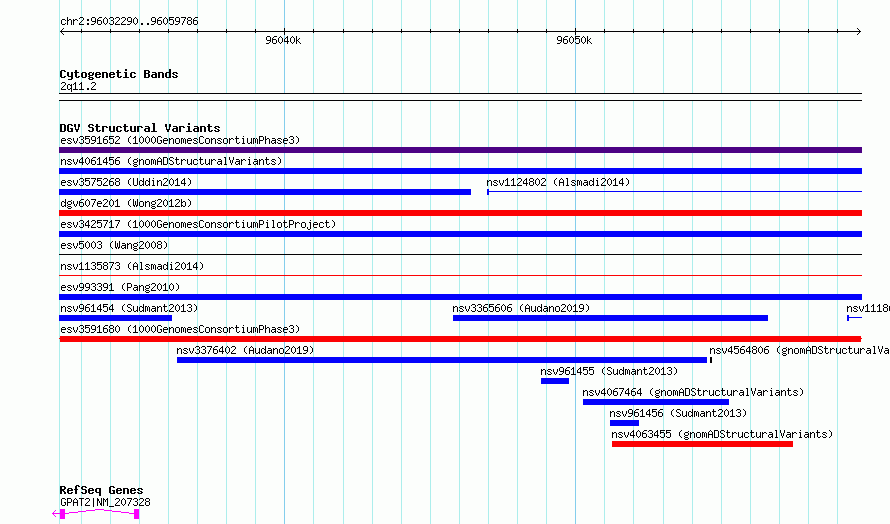Click the nsv4067464 gnomAD blue bar
The height and width of the screenshot is (524, 890).
click(x=656, y=402)
